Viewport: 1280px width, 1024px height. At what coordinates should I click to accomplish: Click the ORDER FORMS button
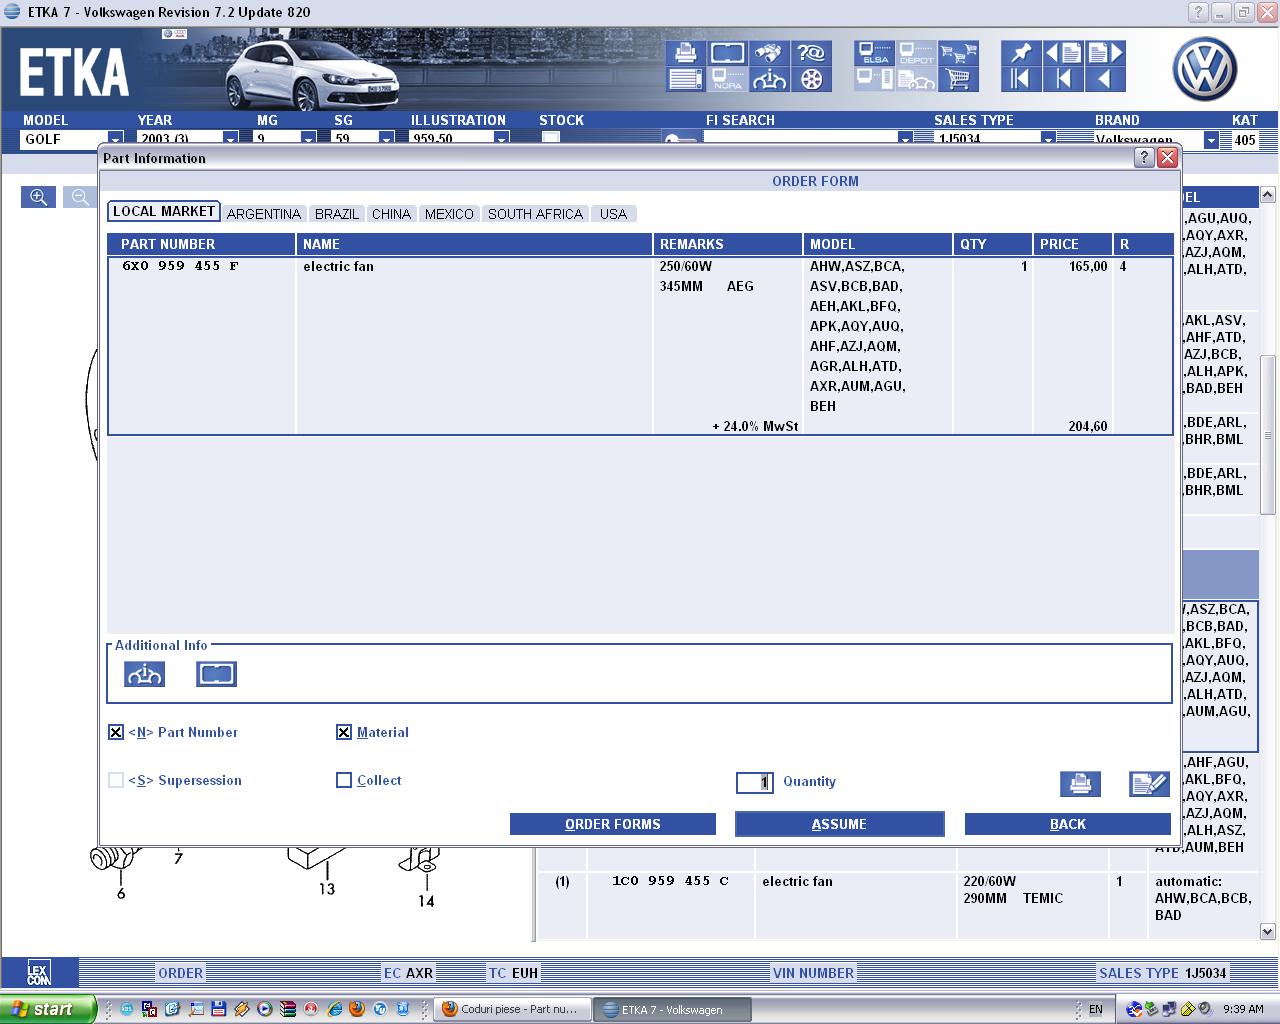tap(613, 824)
